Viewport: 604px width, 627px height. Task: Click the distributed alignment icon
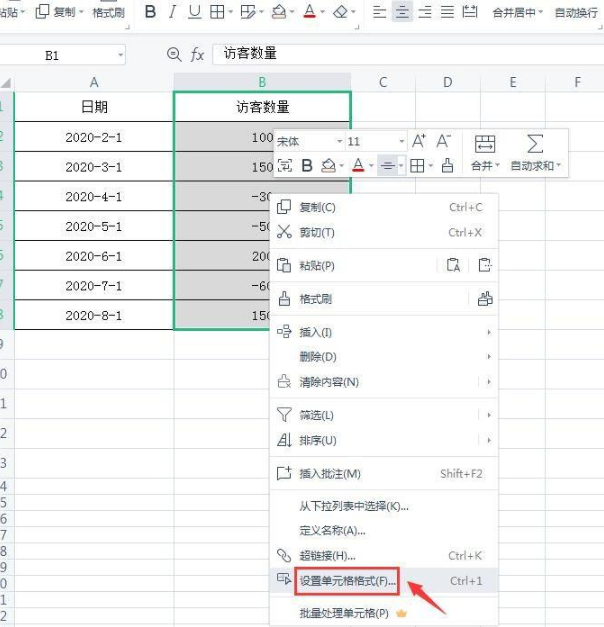point(470,12)
